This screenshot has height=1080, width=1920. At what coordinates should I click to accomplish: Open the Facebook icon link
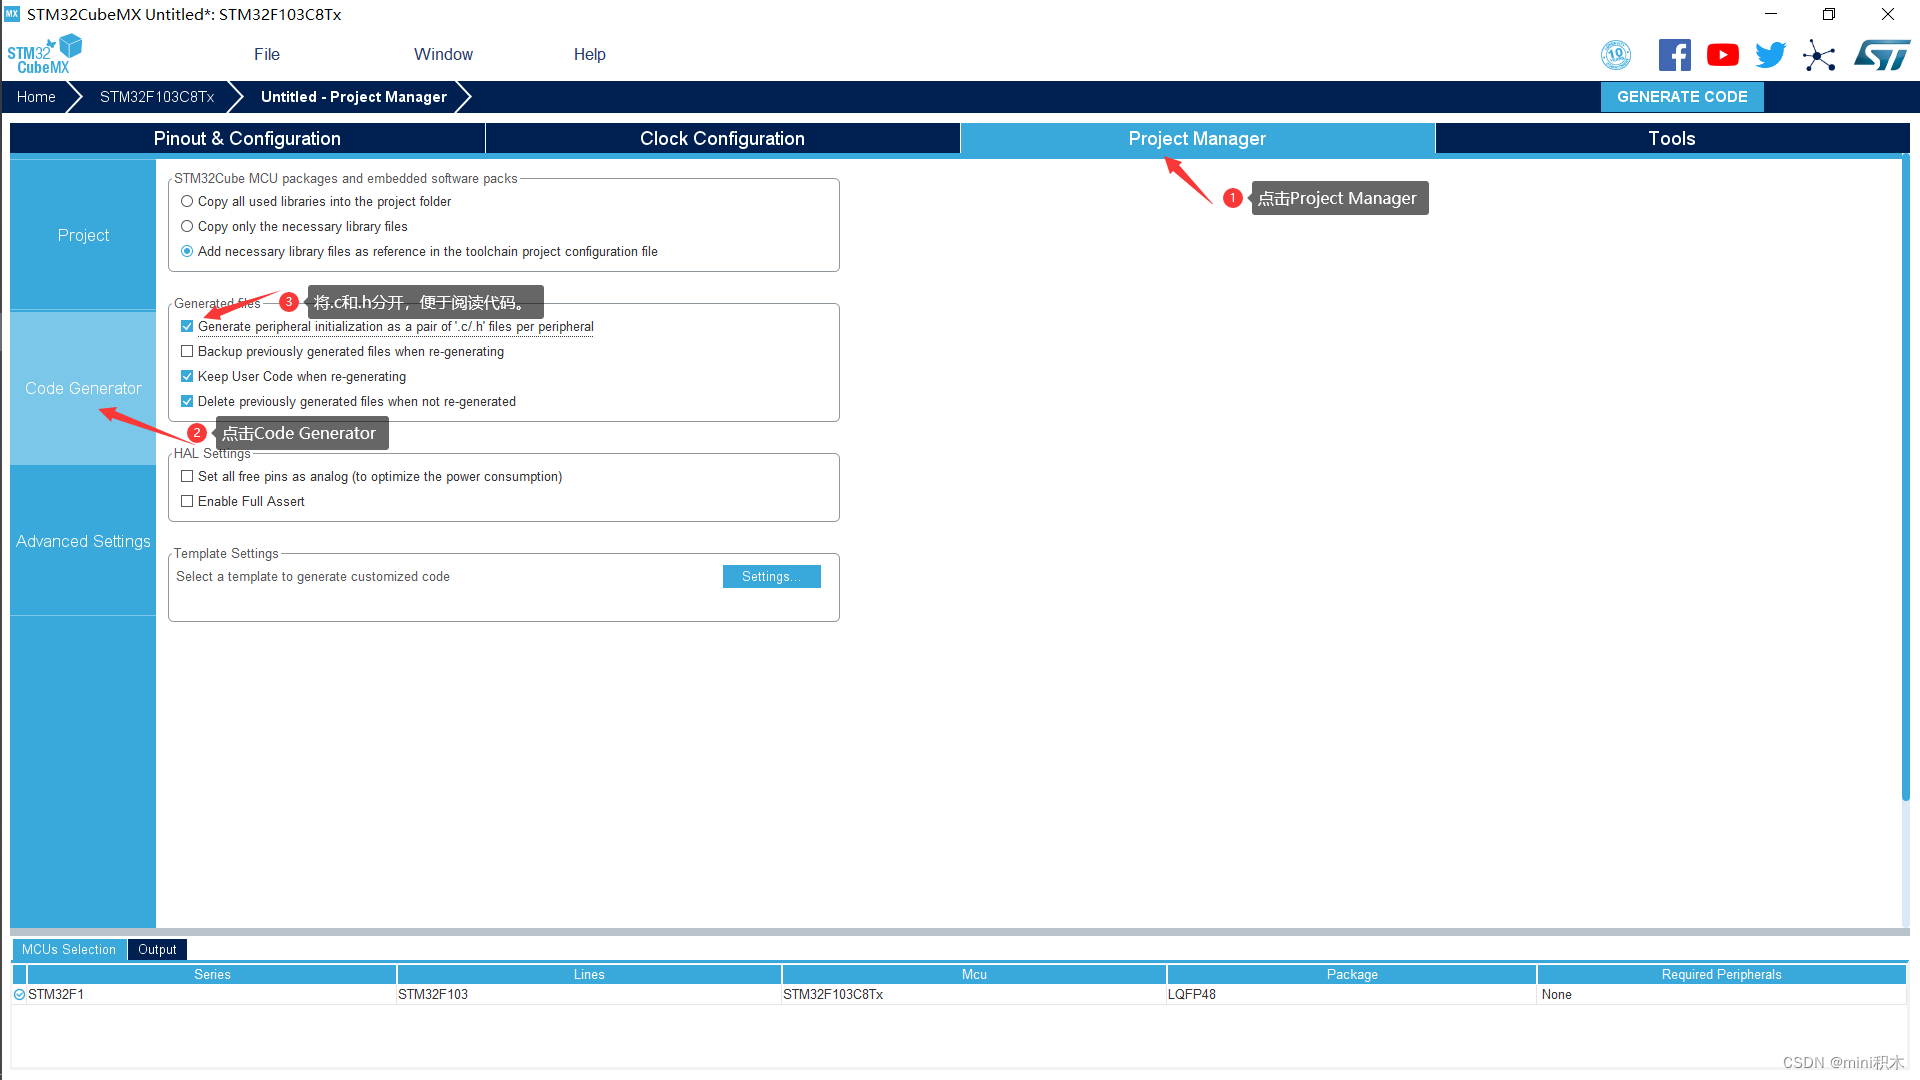pyautogui.click(x=1674, y=55)
